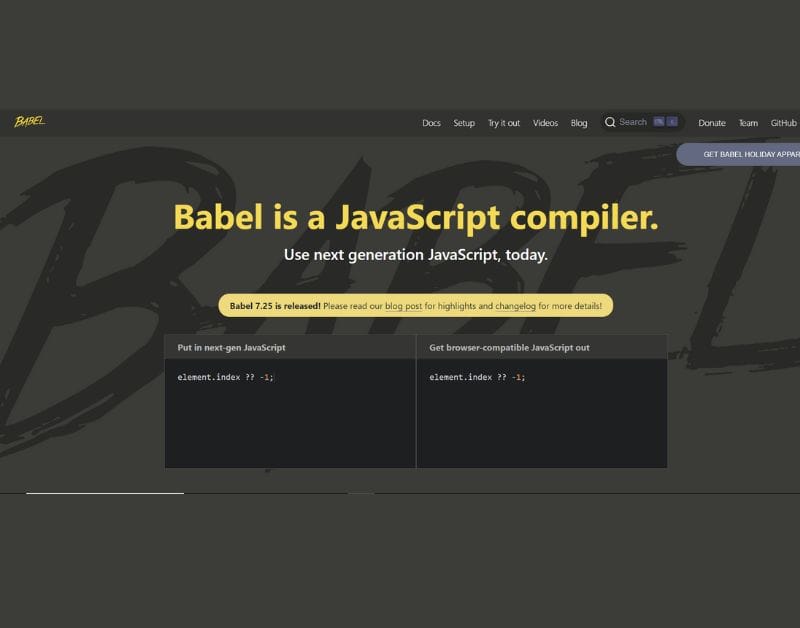Screen dimensions: 800x628
Task: Click Get Babel Holiday Apparel banner
Action: [x=738, y=154]
